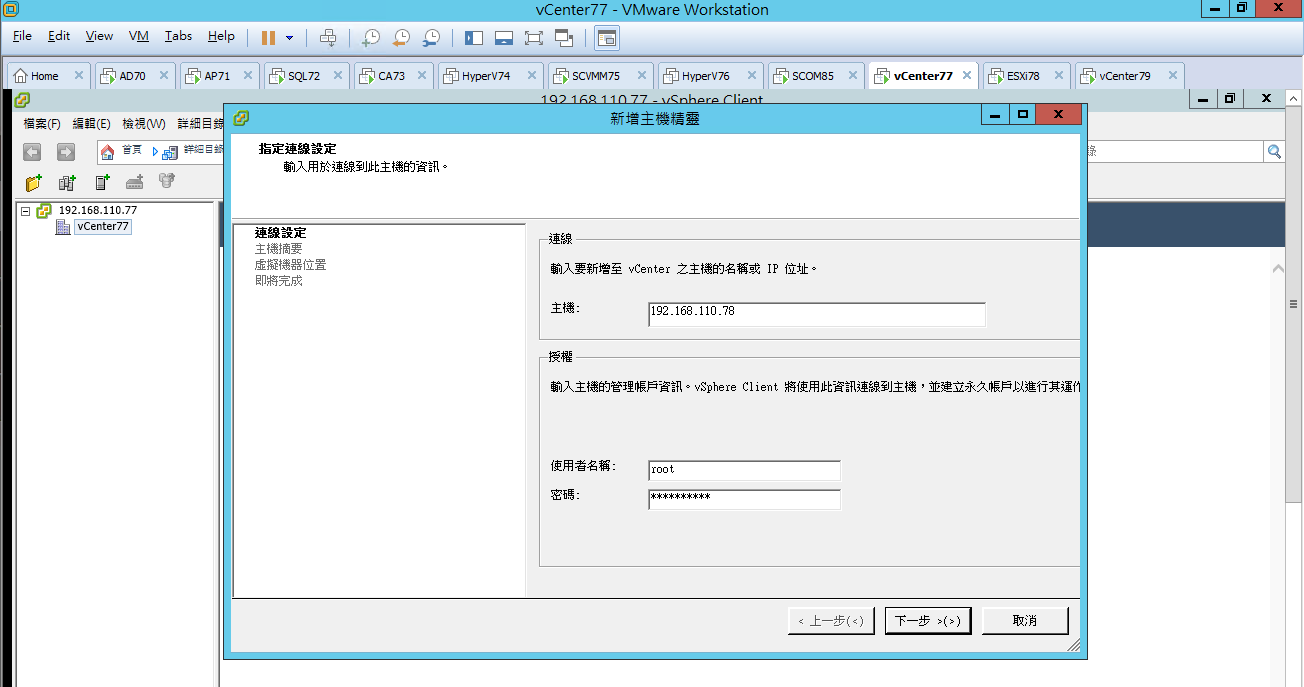The height and width of the screenshot is (687, 1304).
Task: Click the revert to snapshot icon
Action: click(401, 37)
